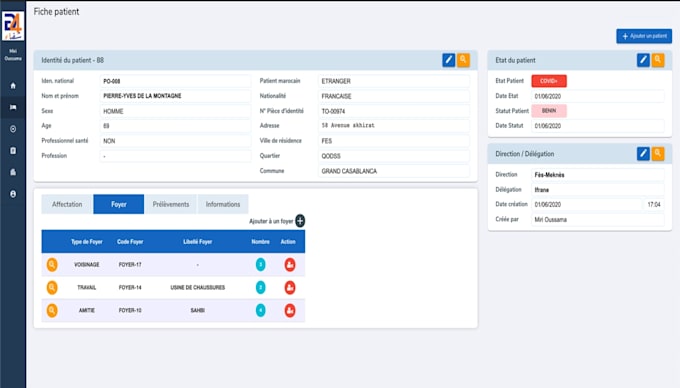Image resolution: width=680 pixels, height=388 pixels.
Task: Open the Prélèvements tab
Action: (x=170, y=204)
